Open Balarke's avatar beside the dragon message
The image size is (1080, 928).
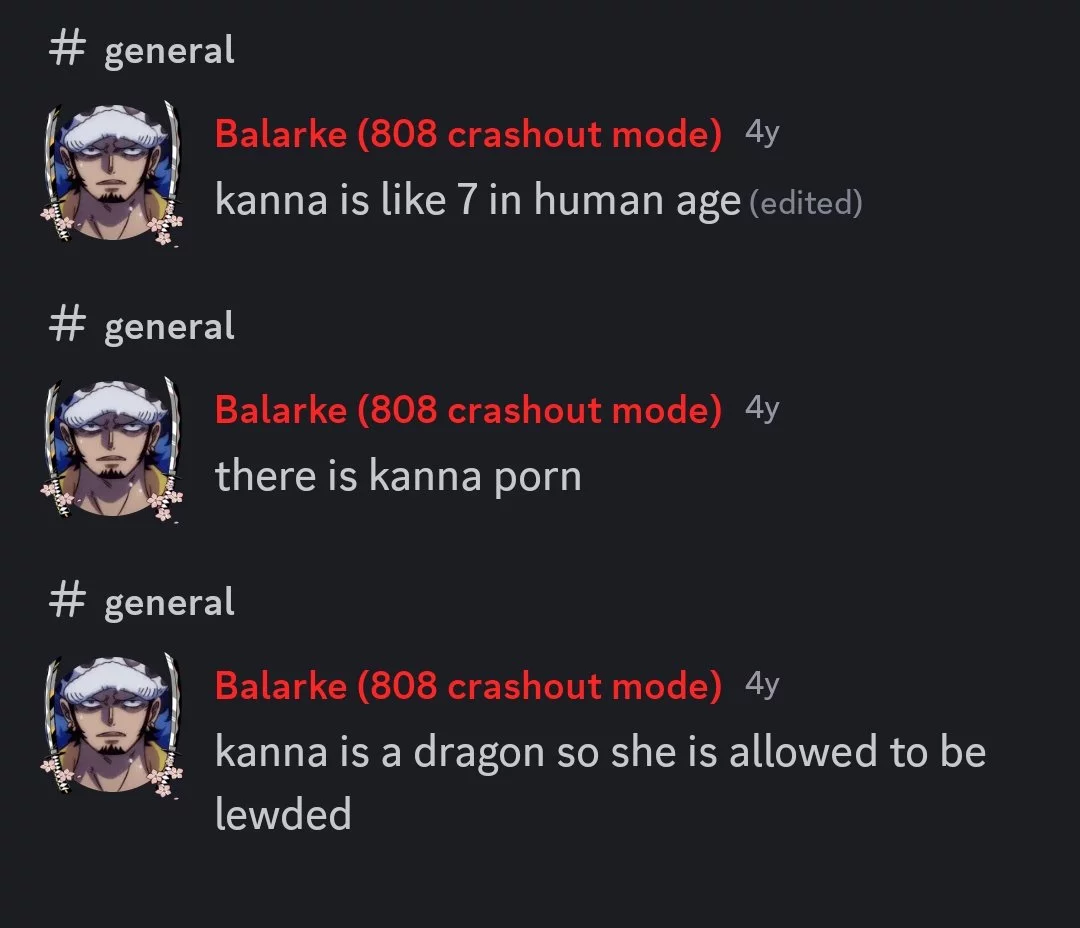point(112,723)
